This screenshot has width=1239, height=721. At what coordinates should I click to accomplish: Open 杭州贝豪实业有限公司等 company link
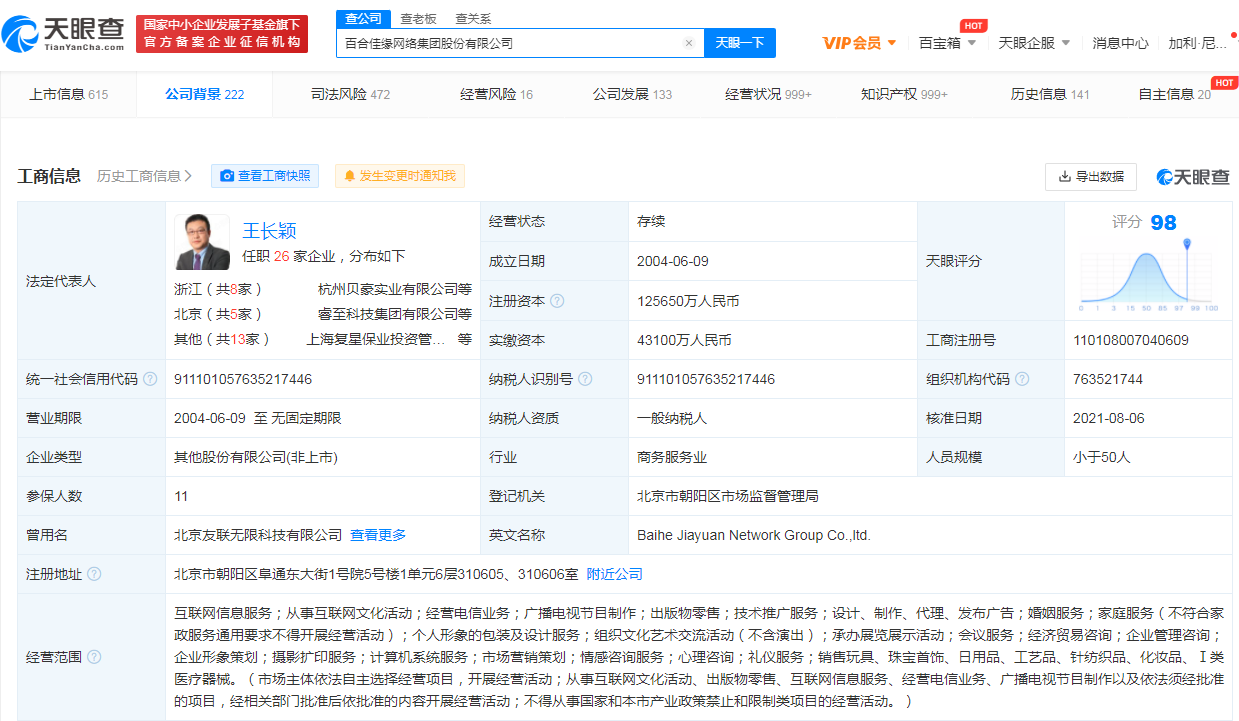[395, 289]
